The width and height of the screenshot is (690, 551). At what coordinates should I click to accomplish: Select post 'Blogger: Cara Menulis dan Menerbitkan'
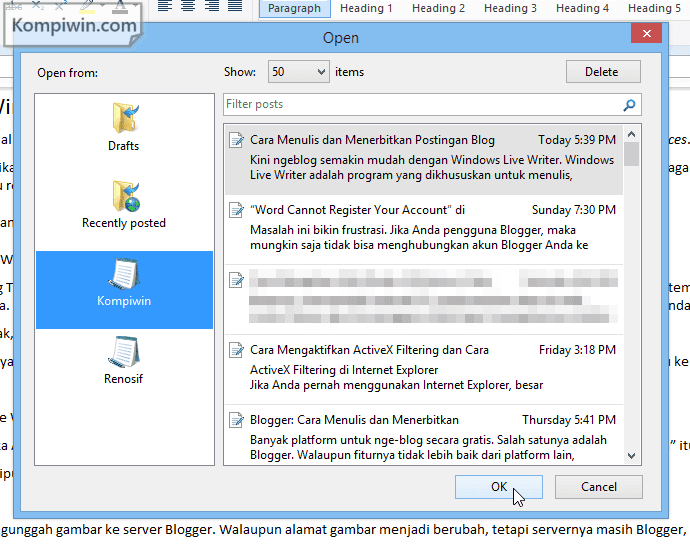pyautogui.click(x=424, y=435)
